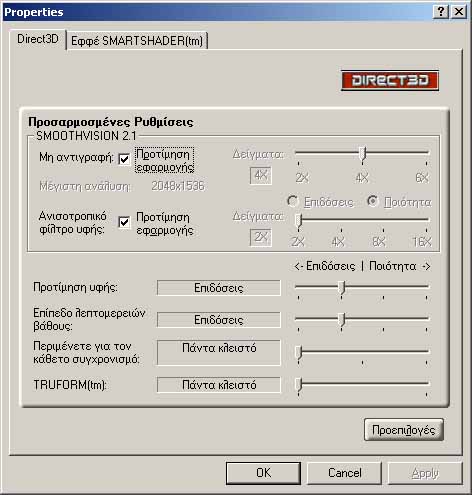Viewport: 472px width, 495px height.
Task: Close the Properties dialog window
Action: [x=459, y=12]
